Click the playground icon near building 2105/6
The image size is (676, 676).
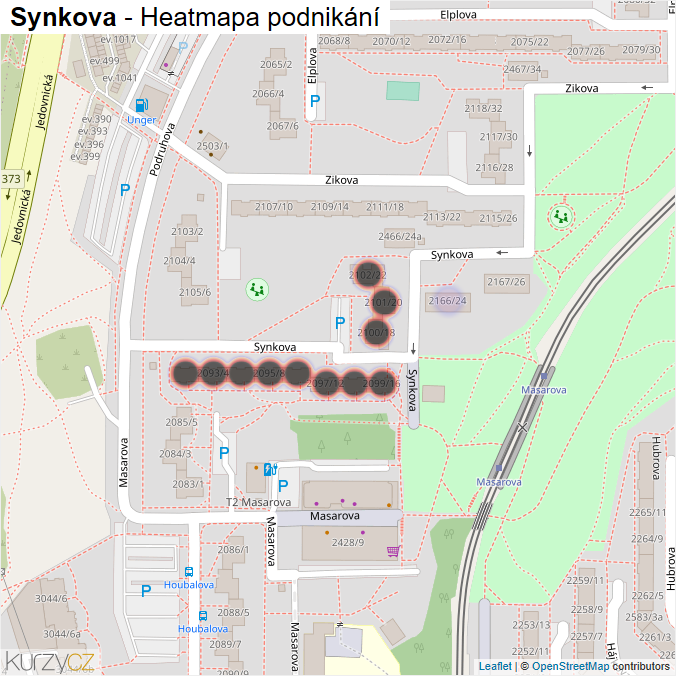[x=257, y=289]
